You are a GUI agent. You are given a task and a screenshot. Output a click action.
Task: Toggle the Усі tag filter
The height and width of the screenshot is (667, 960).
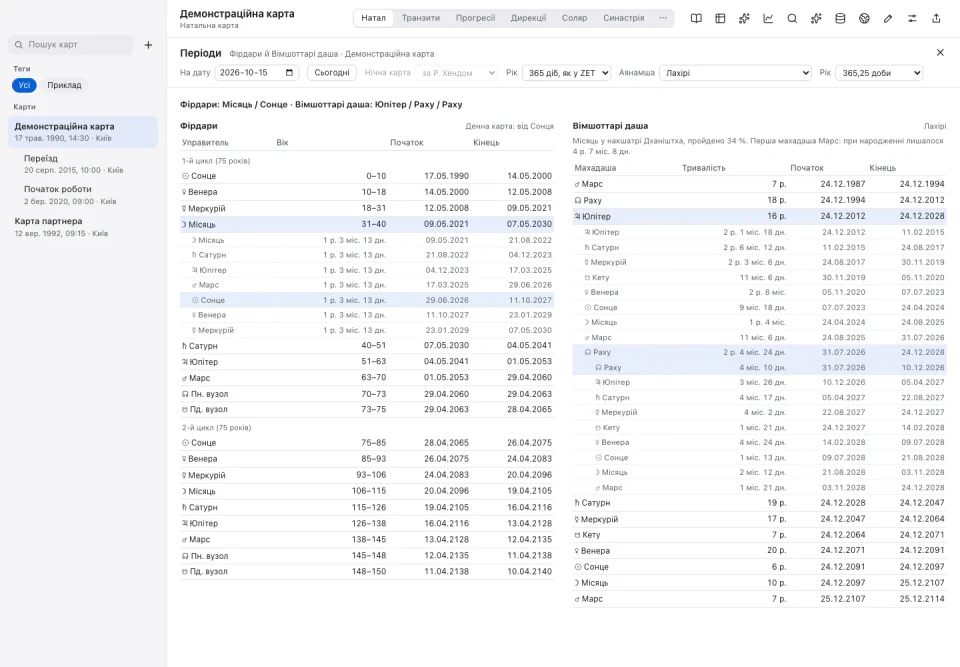point(24,85)
